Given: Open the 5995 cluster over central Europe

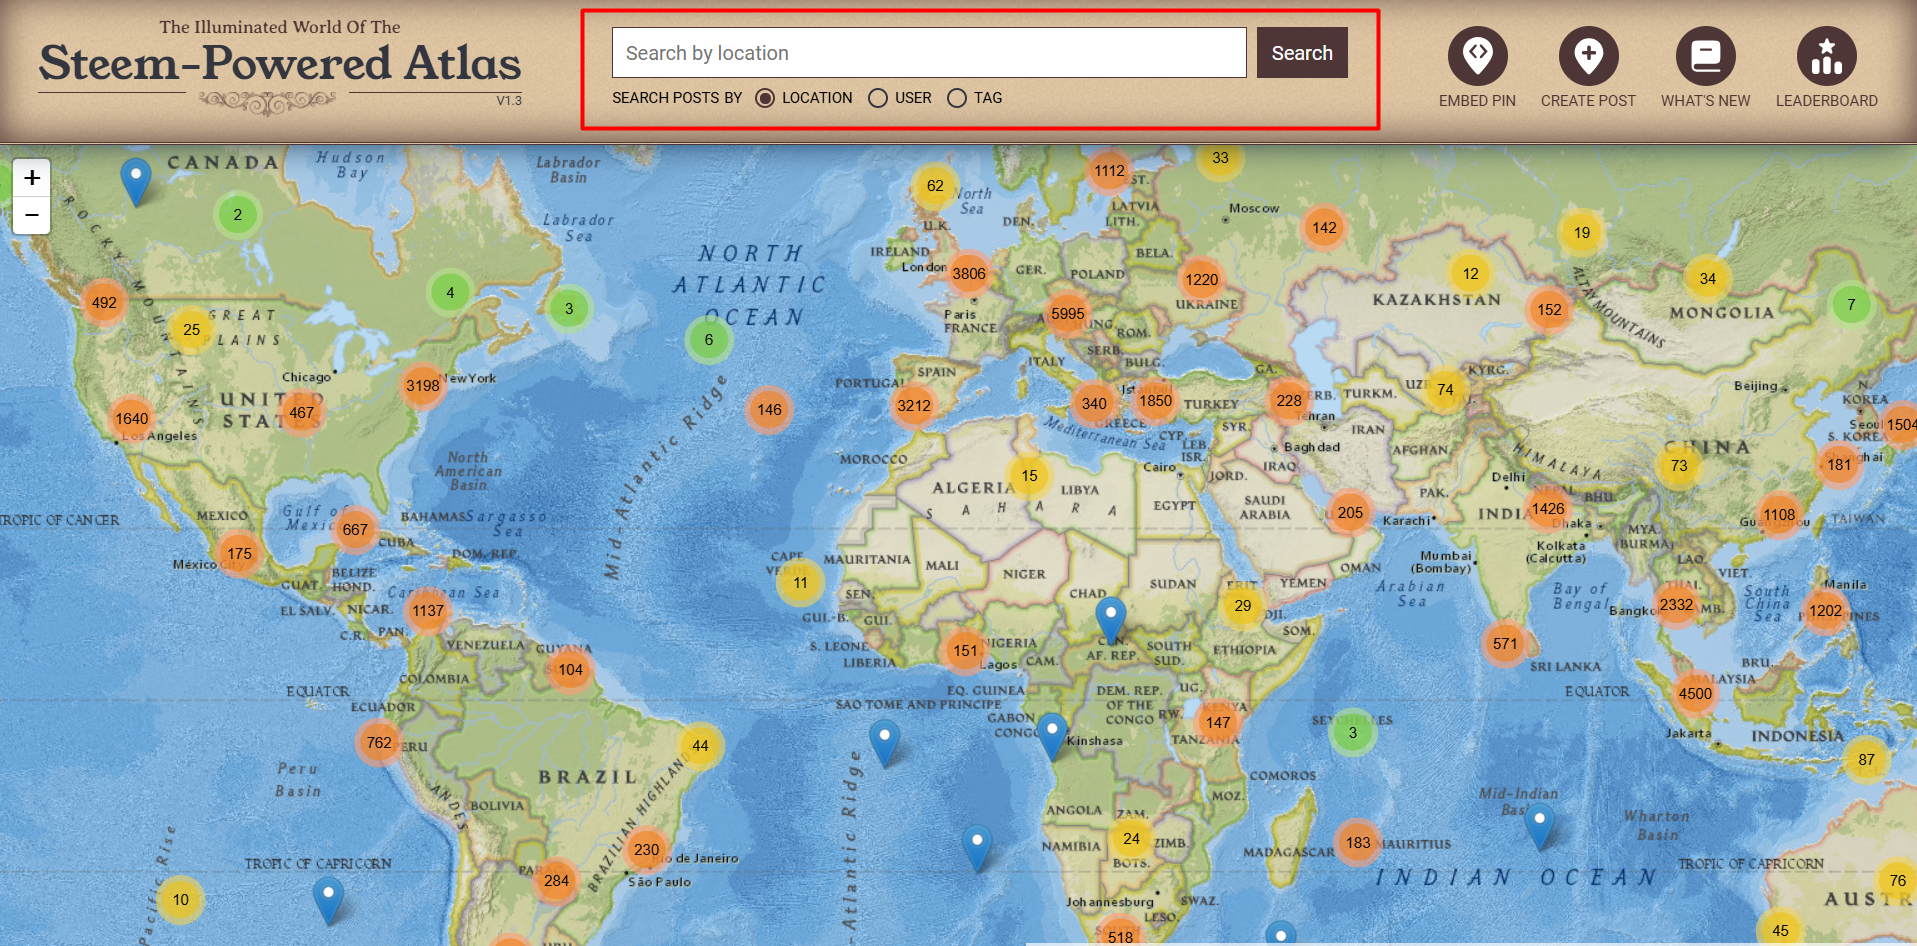Looking at the screenshot, I should pyautogui.click(x=1068, y=314).
